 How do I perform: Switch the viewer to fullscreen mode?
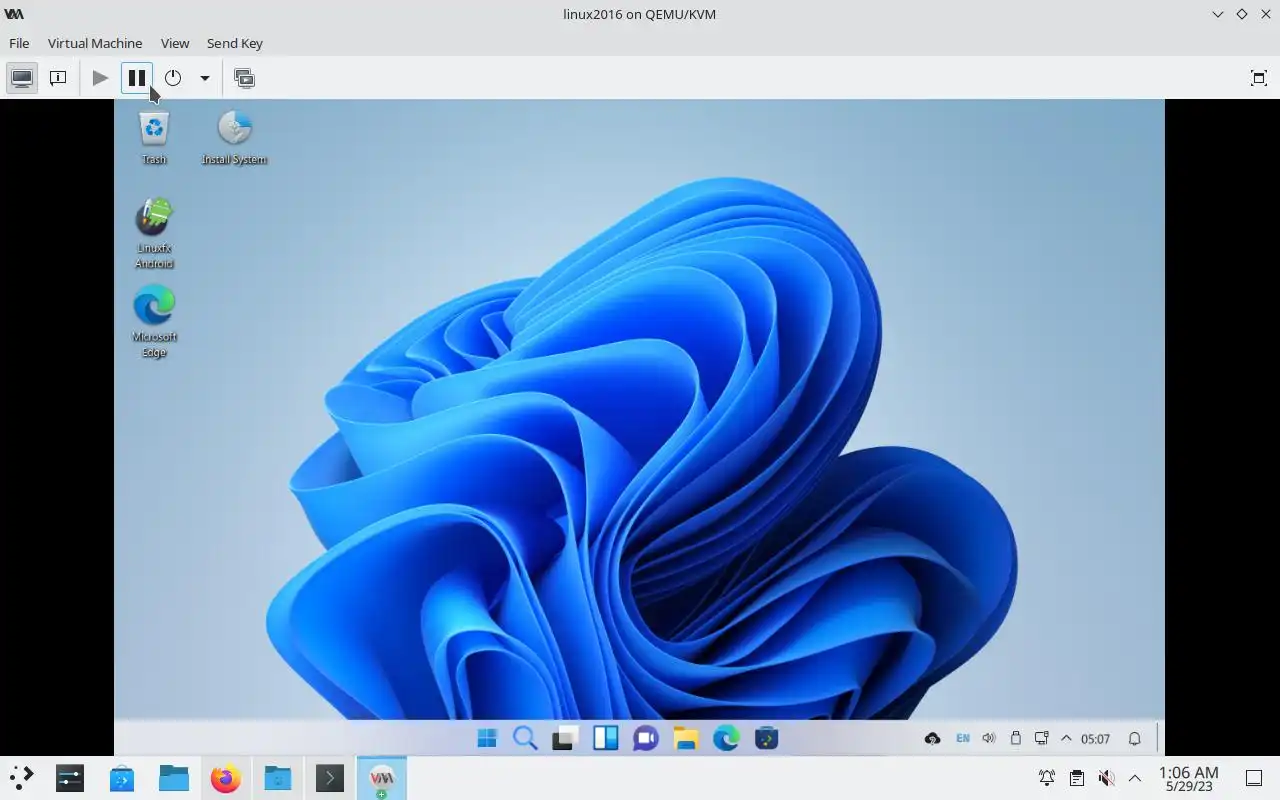pos(1259,78)
